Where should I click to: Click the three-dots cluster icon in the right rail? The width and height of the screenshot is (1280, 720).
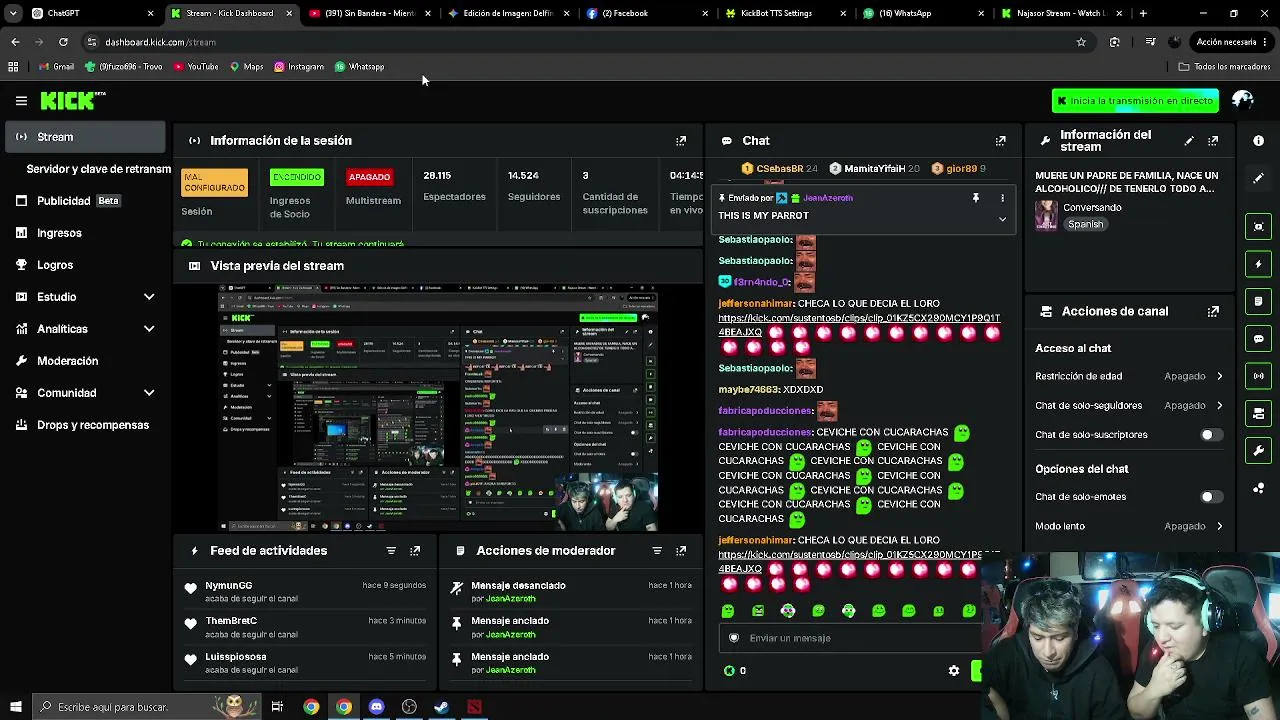coord(1259,488)
